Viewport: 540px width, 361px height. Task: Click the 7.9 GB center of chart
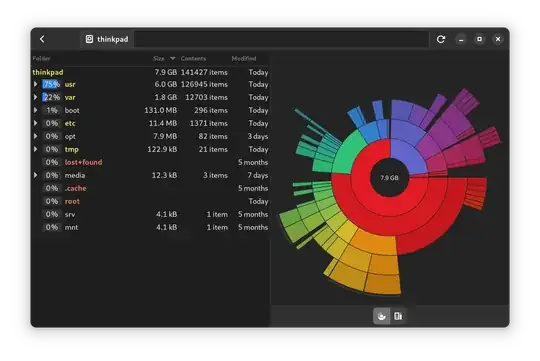pos(389,178)
